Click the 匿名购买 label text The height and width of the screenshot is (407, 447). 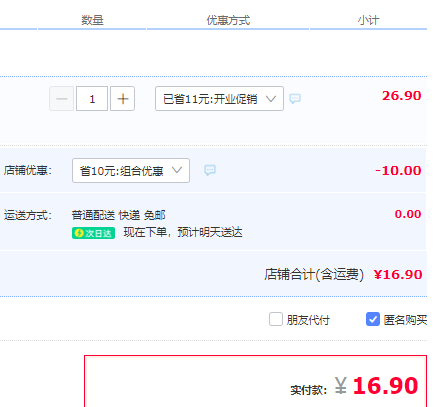click(x=405, y=320)
